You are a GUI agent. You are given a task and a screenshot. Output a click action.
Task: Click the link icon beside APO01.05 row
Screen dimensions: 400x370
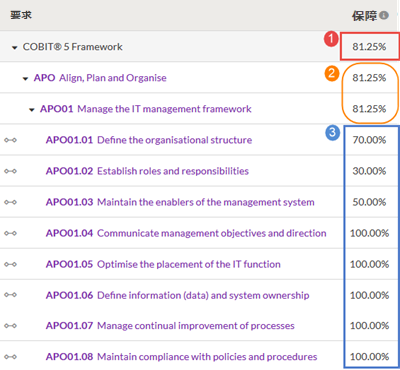point(10,264)
